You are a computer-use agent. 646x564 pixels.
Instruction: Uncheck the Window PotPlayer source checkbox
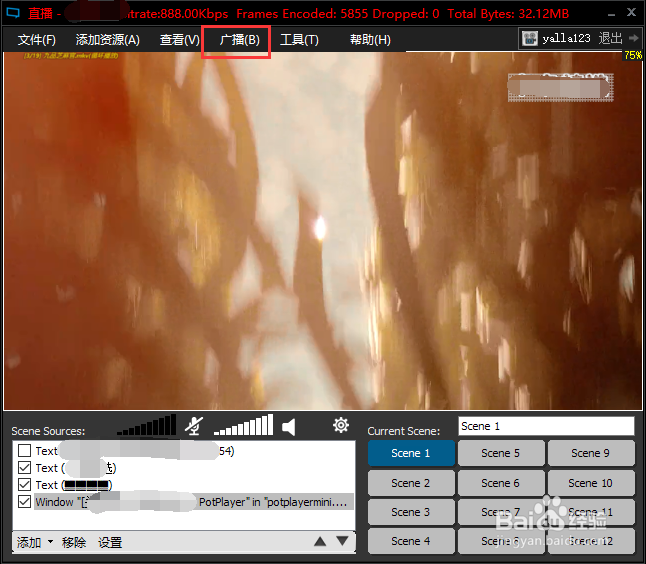pyautogui.click(x=25, y=501)
